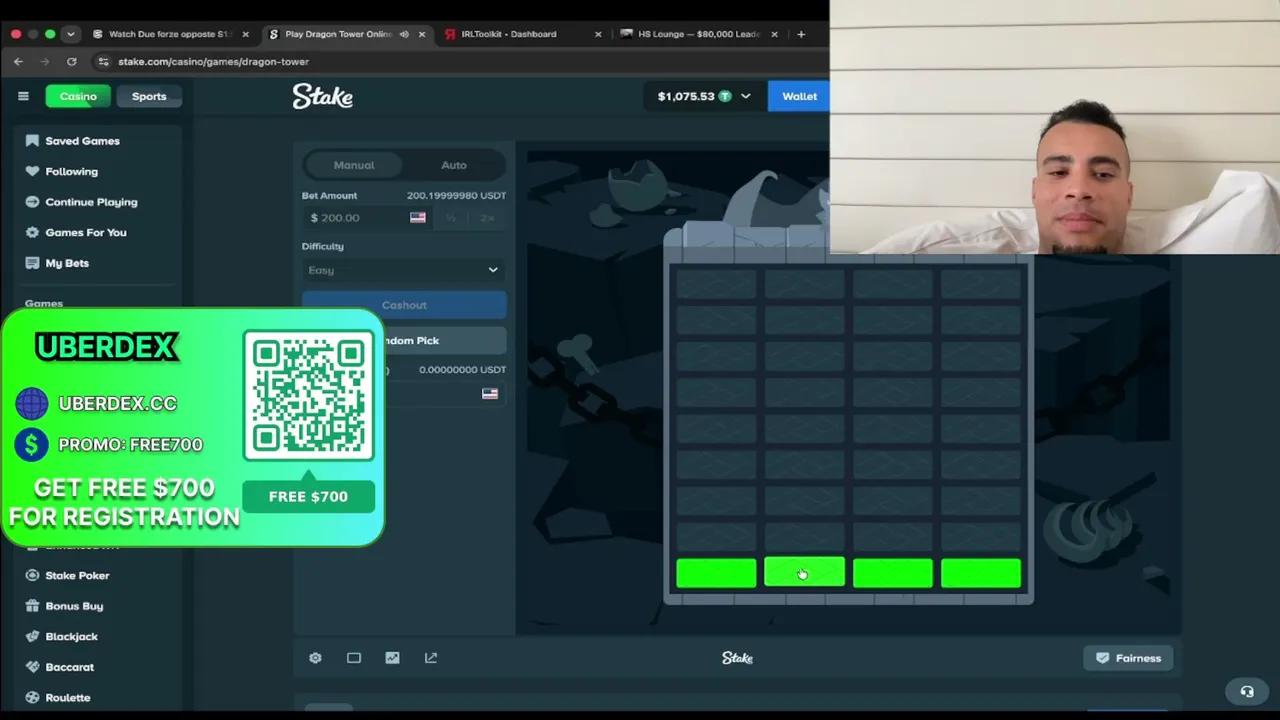Screen dimensions: 1280x720
Task: Switch to Manual betting mode
Action: pyautogui.click(x=354, y=165)
